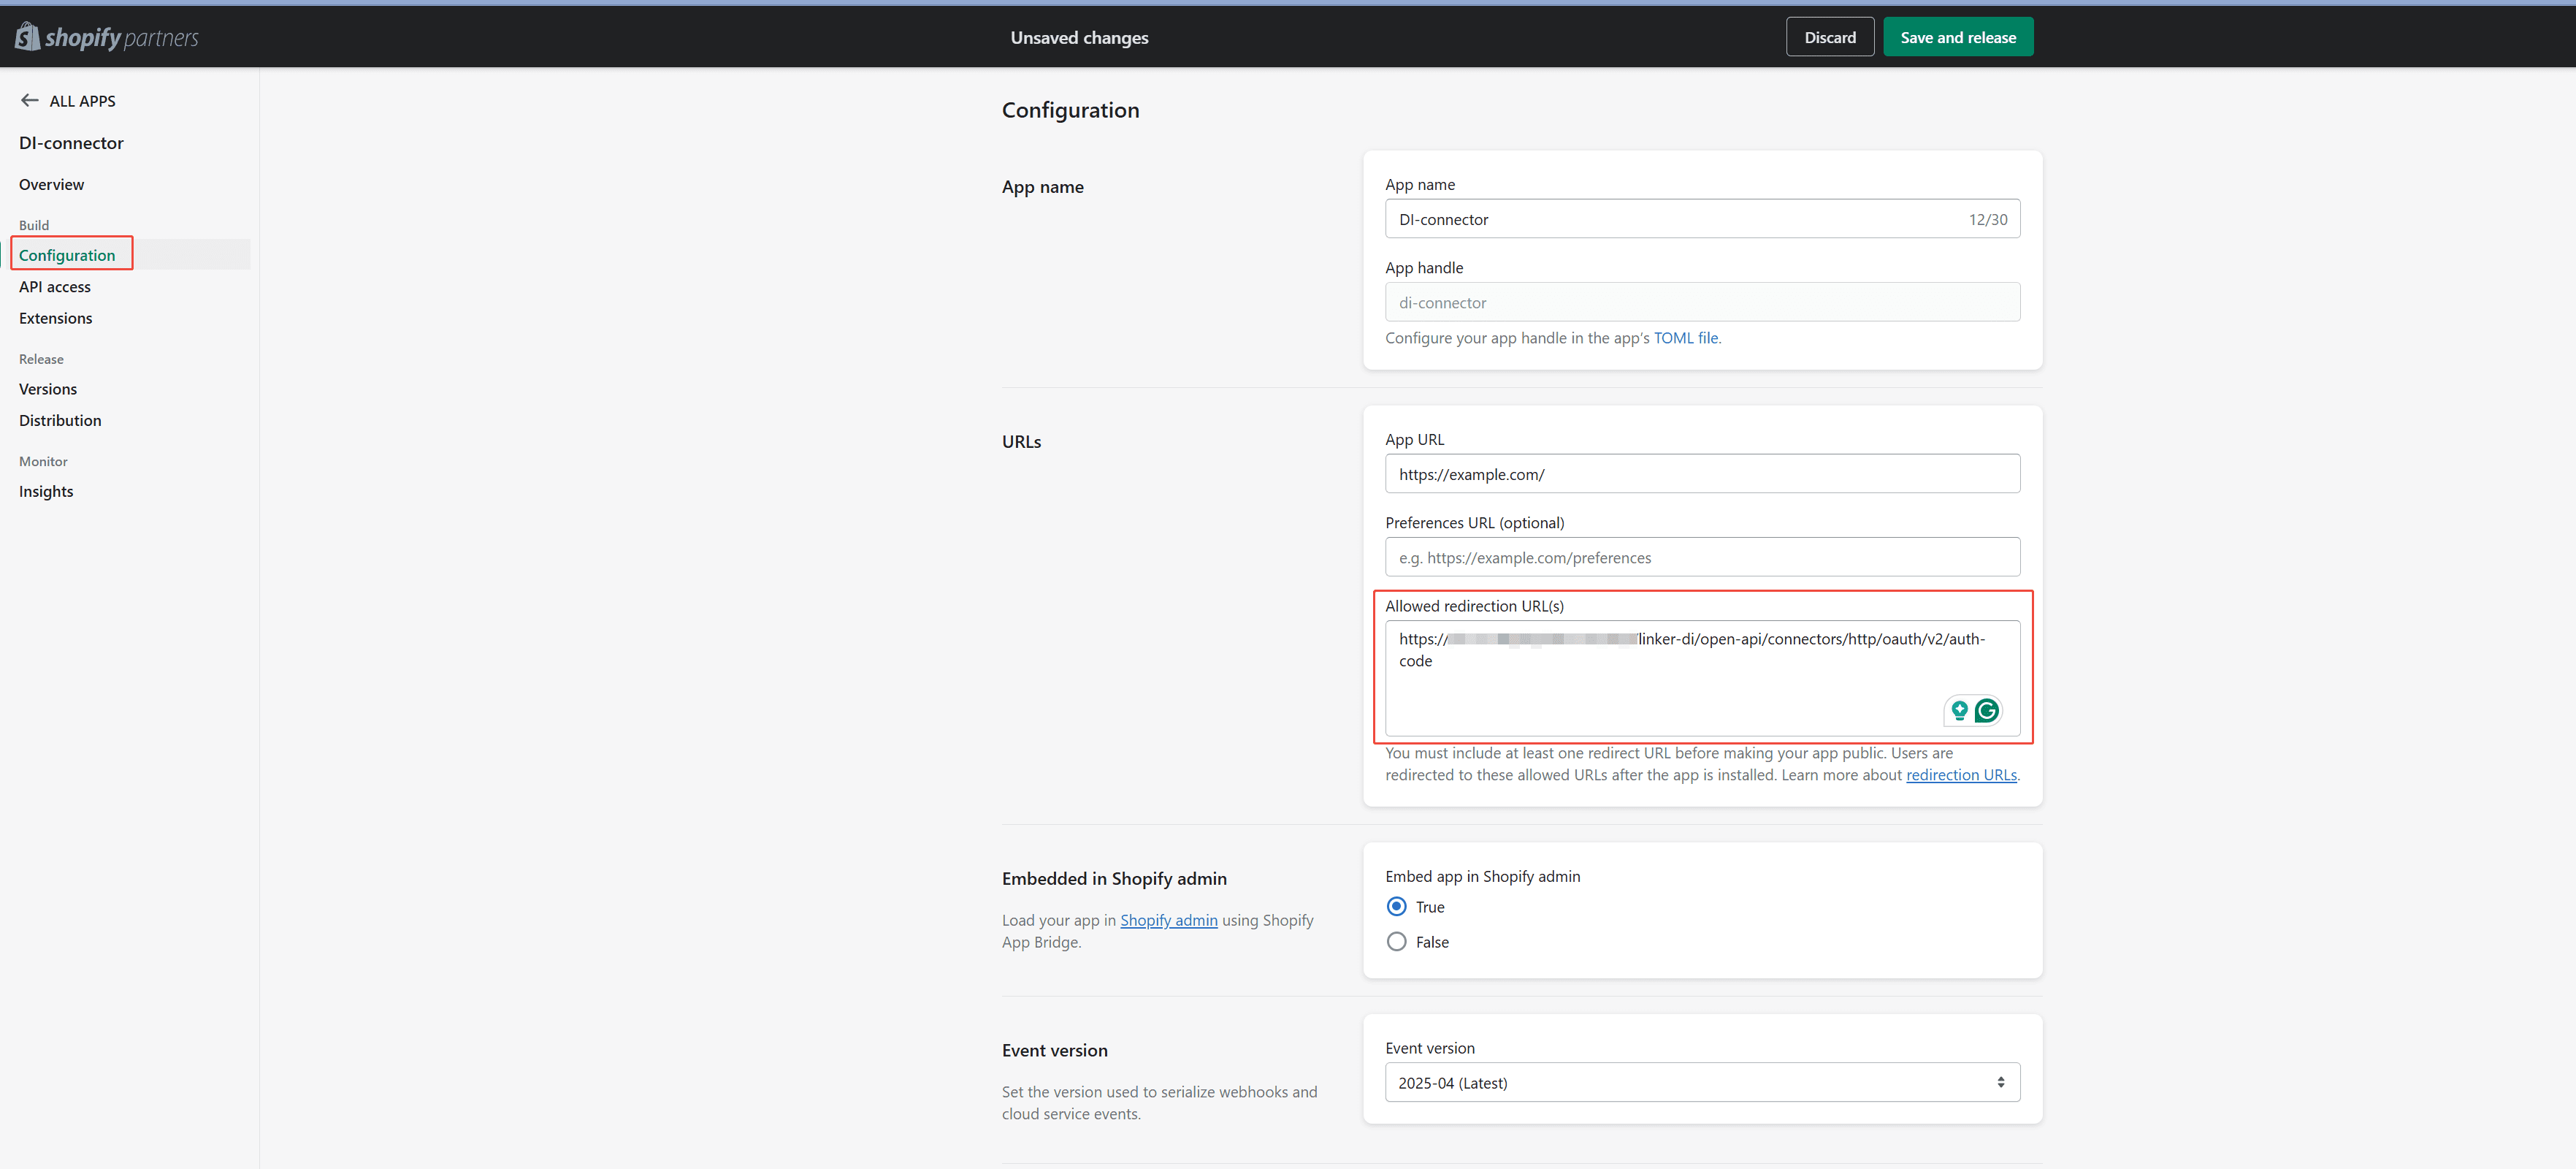Click the Configuration page heading
2576x1169 pixels.
[1070, 110]
